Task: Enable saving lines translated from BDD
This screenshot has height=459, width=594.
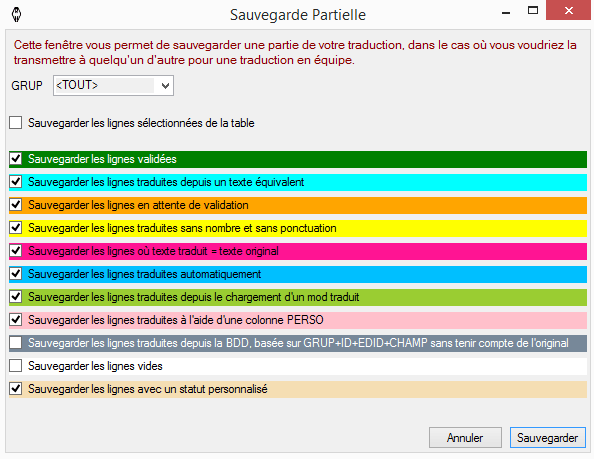Action: coord(16,343)
